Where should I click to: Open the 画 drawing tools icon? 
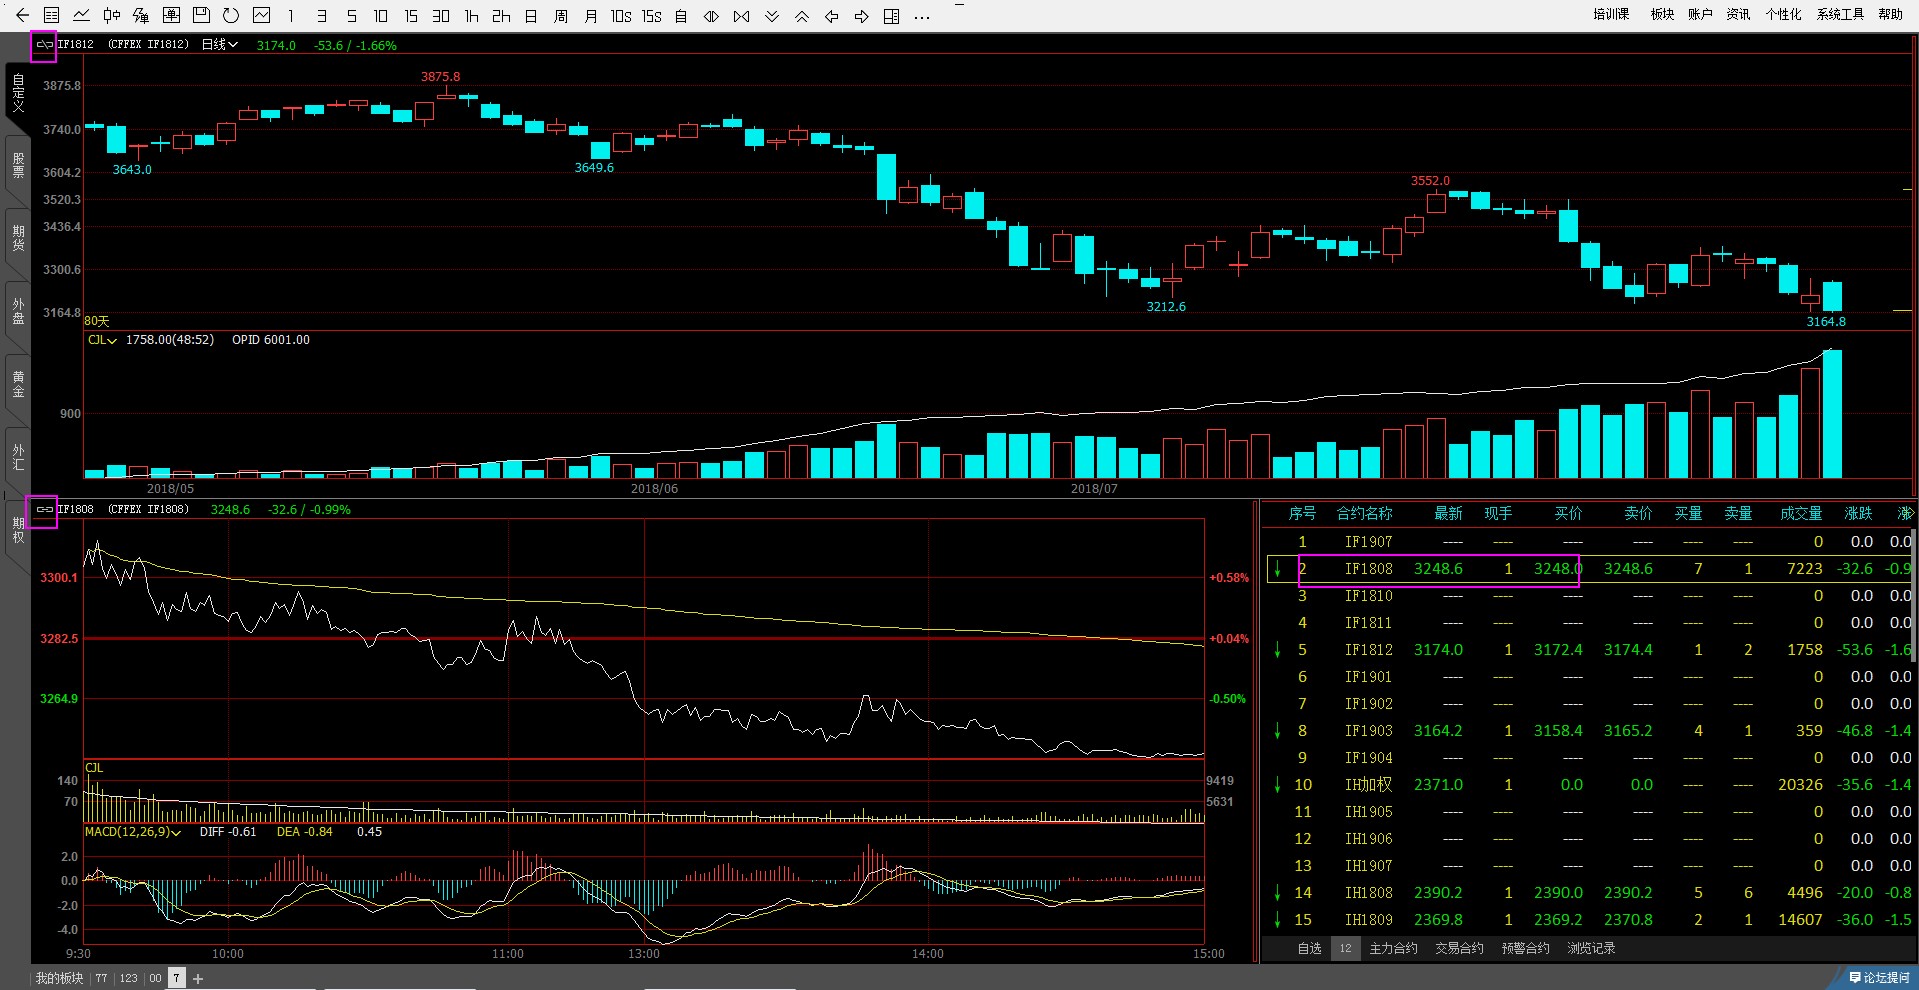point(171,15)
